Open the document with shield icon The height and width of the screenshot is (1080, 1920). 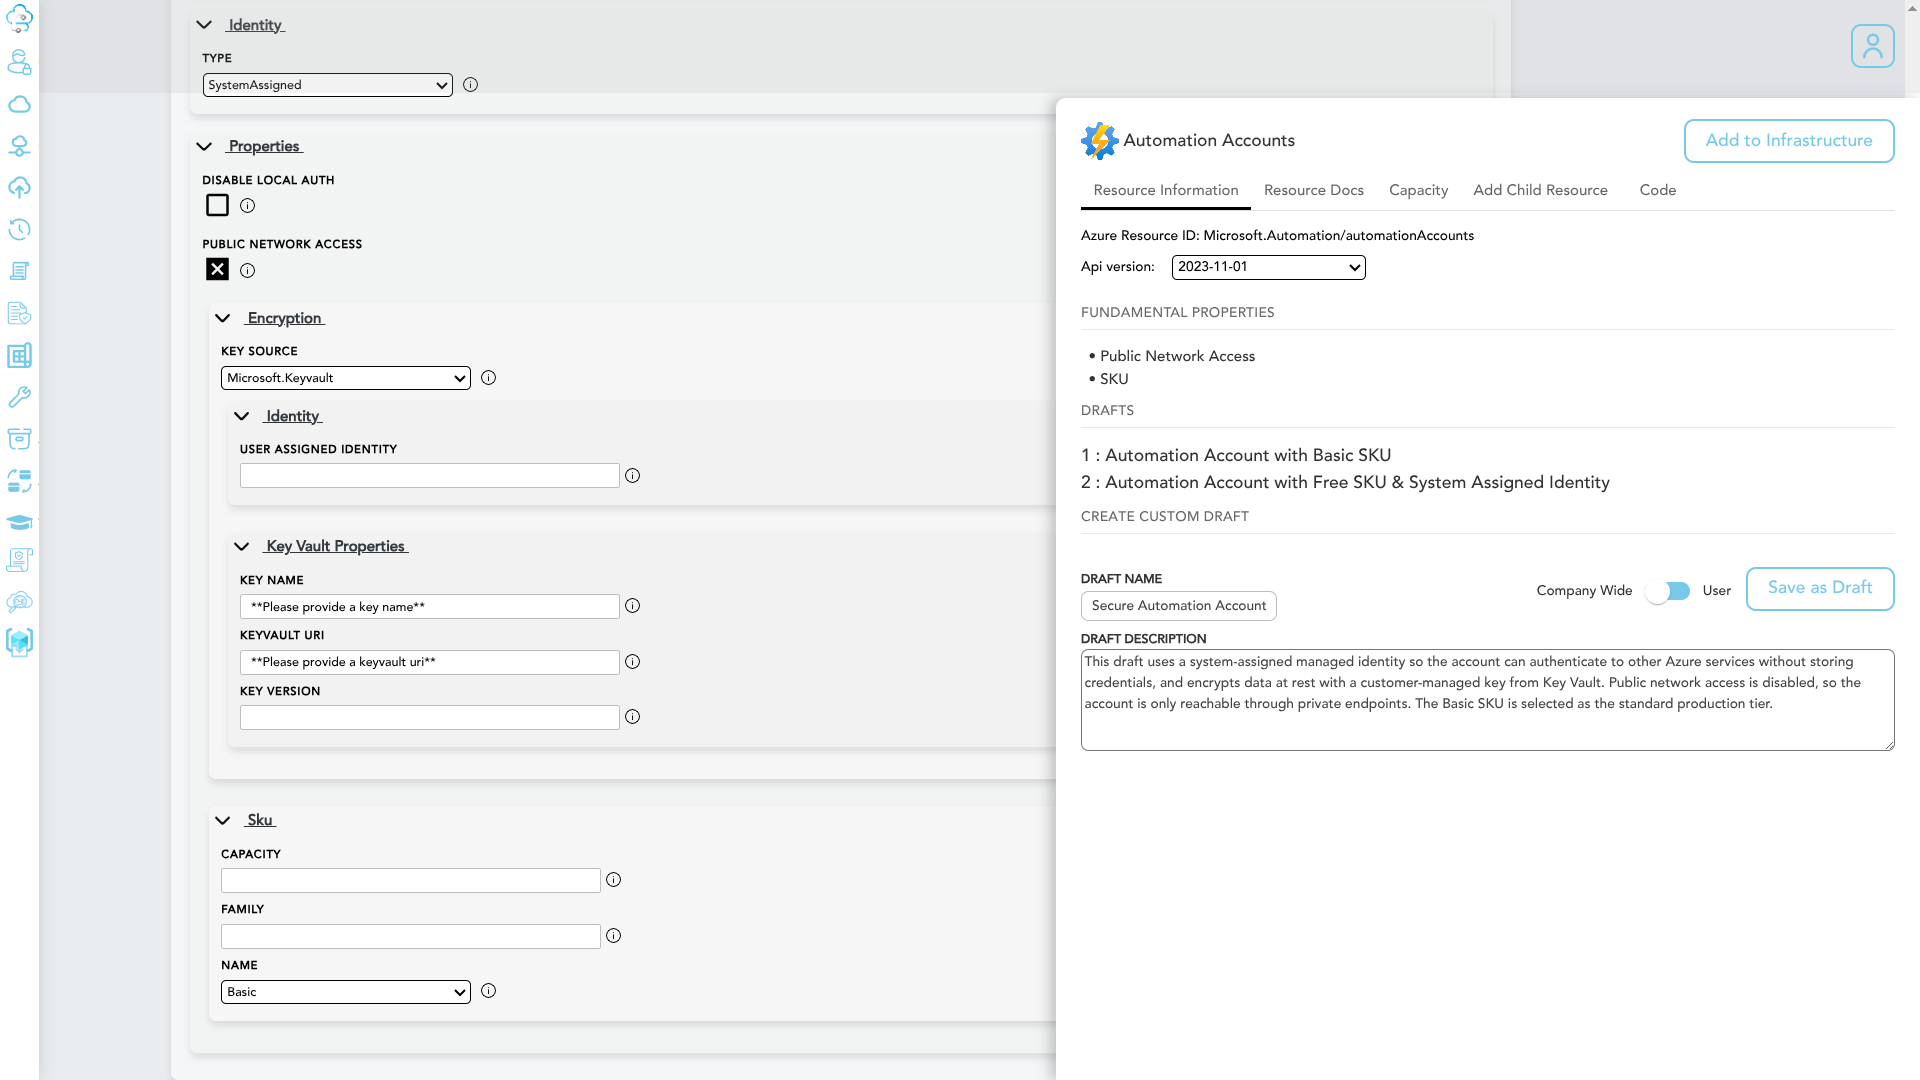pyautogui.click(x=19, y=313)
